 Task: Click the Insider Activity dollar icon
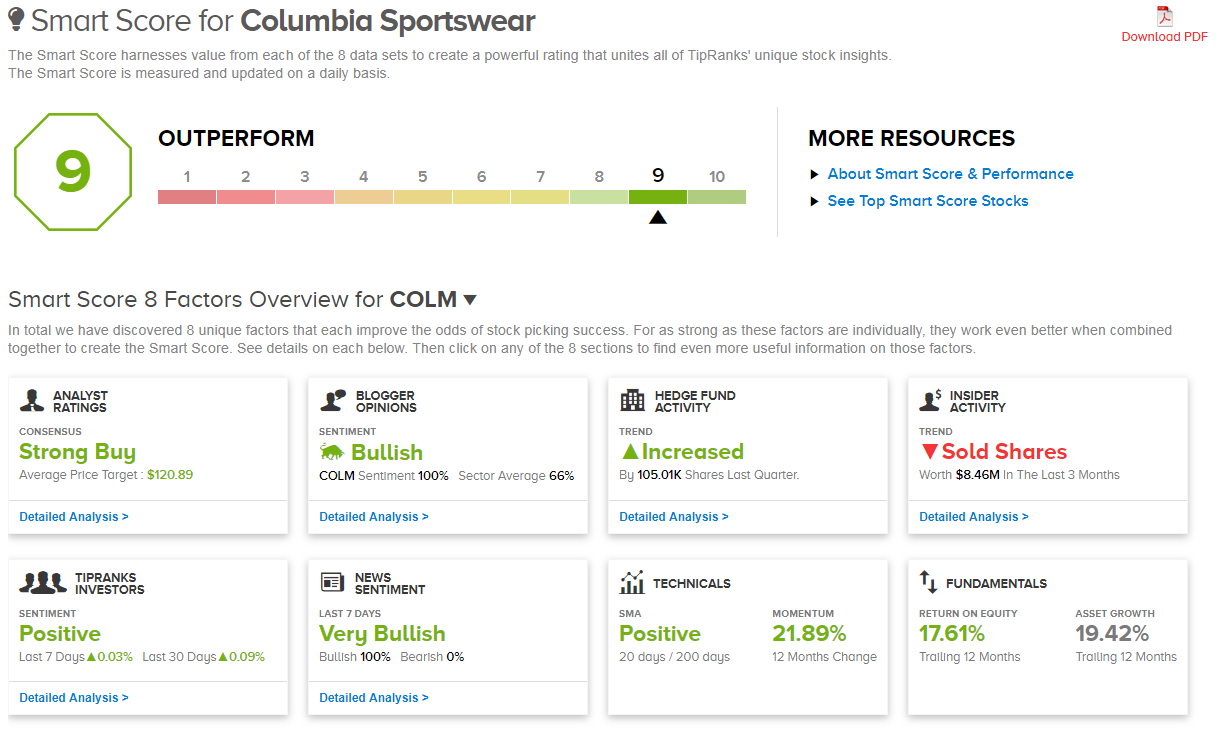tap(932, 400)
